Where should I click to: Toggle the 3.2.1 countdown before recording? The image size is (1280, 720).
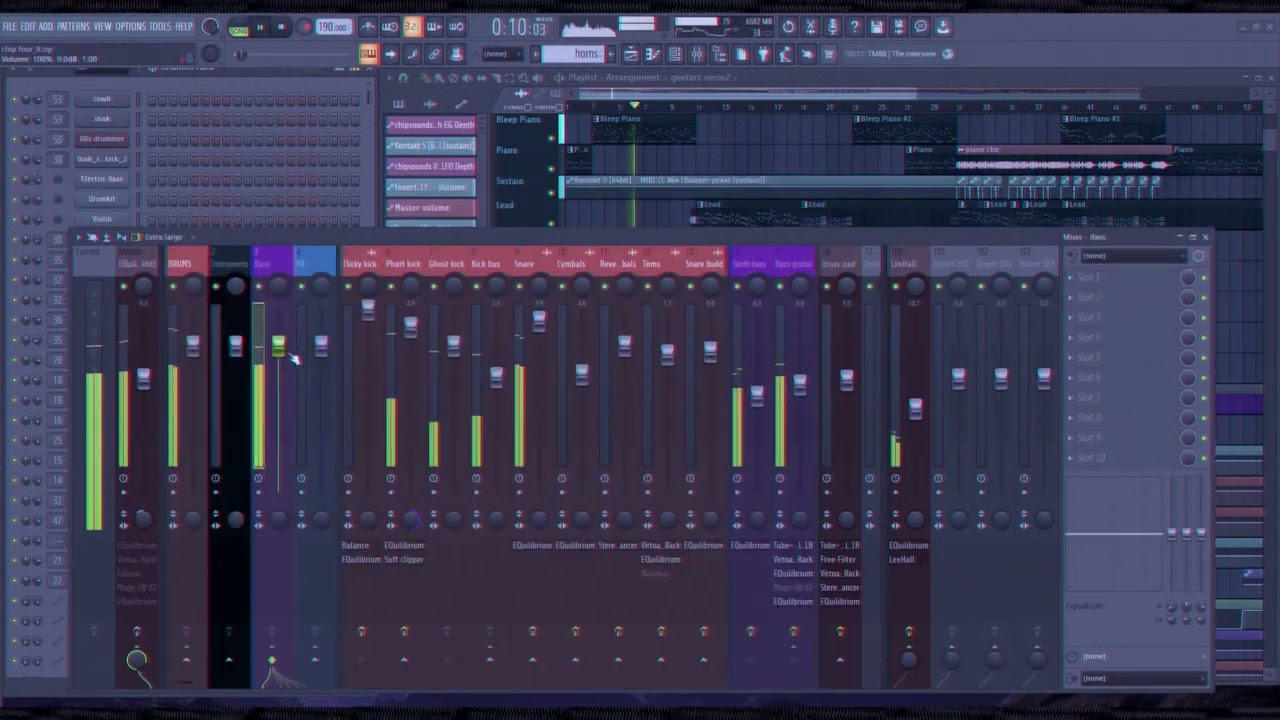(412, 27)
